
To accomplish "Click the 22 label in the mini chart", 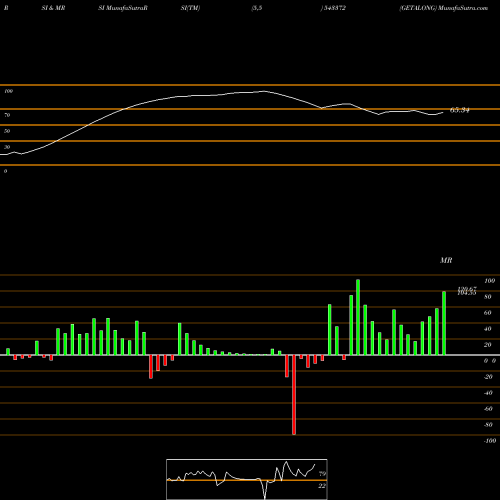I will pyautogui.click(x=322, y=486).
